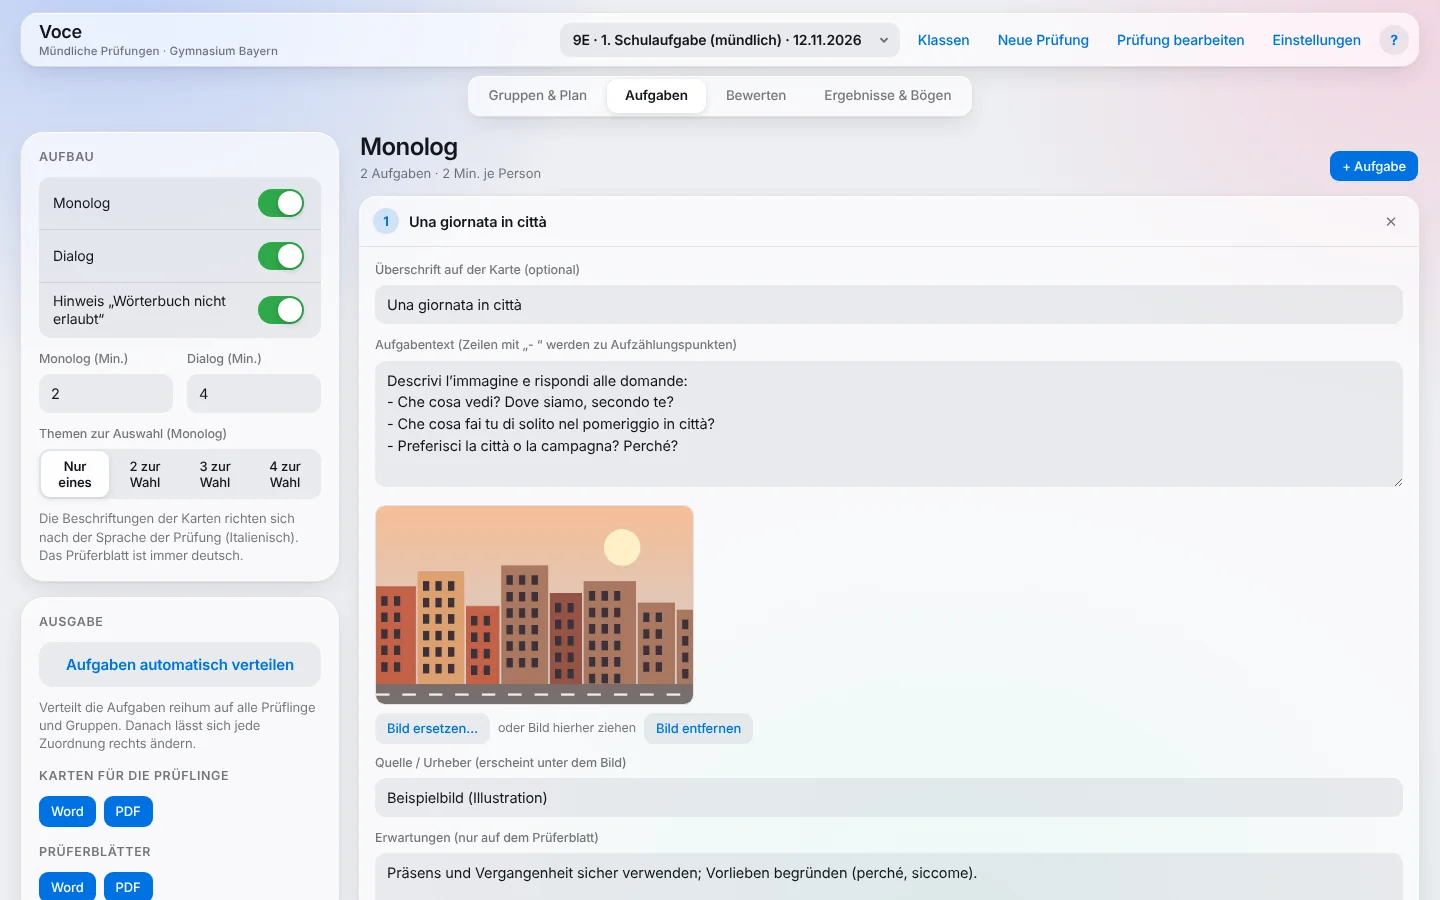Viewport: 1440px width, 900px height.
Task: Click Neue Prüfung in the header
Action: 1043,40
